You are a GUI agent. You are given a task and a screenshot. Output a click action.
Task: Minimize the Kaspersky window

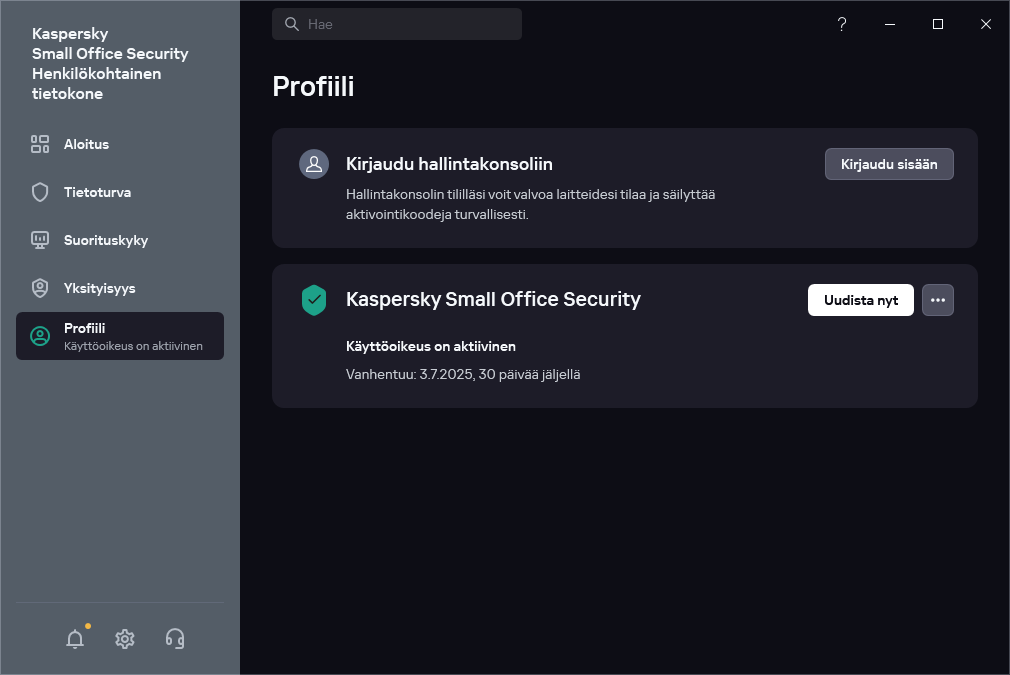tap(890, 24)
